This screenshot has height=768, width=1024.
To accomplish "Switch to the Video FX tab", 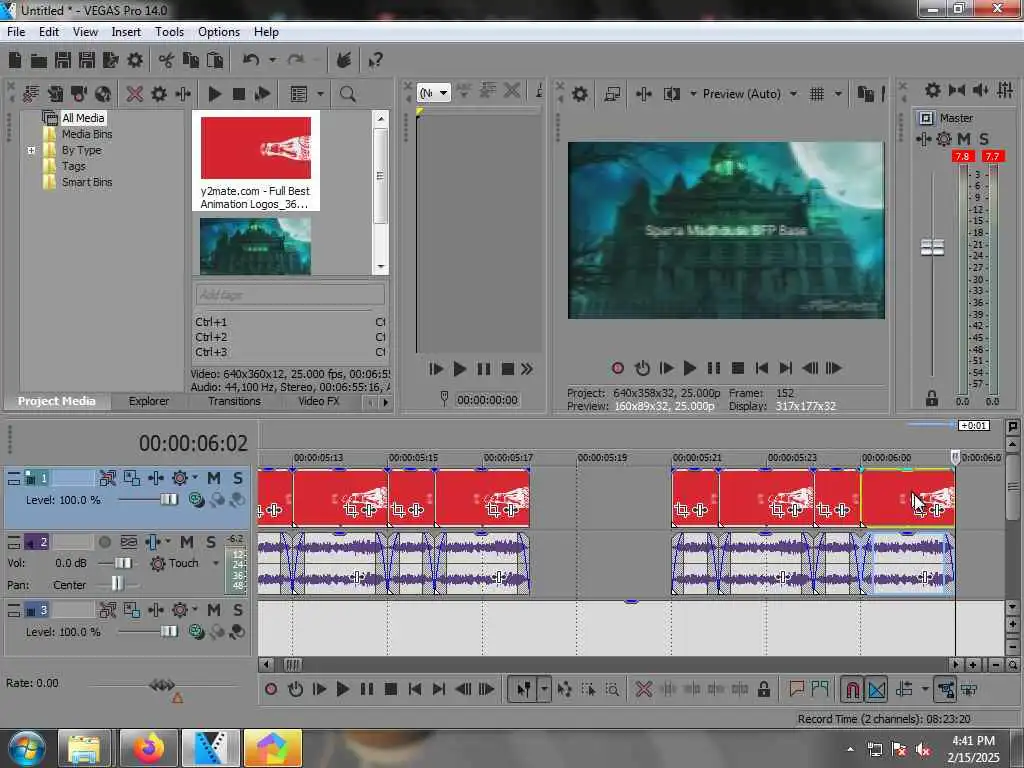I will pos(319,401).
